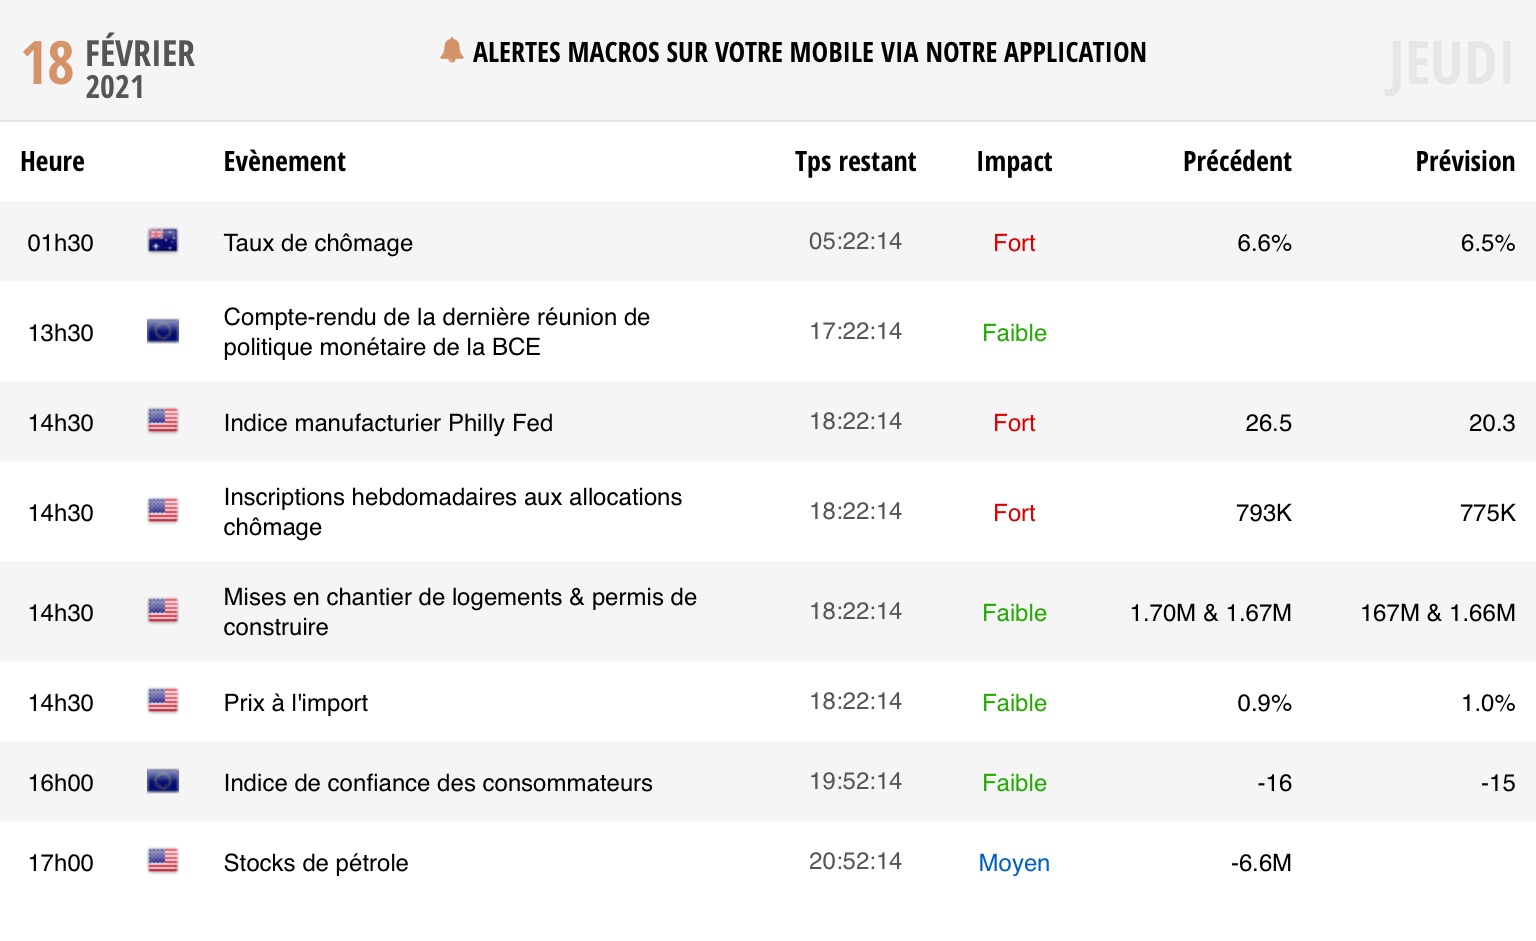
Task: Click US flag next to housing starts
Action: (x=163, y=612)
